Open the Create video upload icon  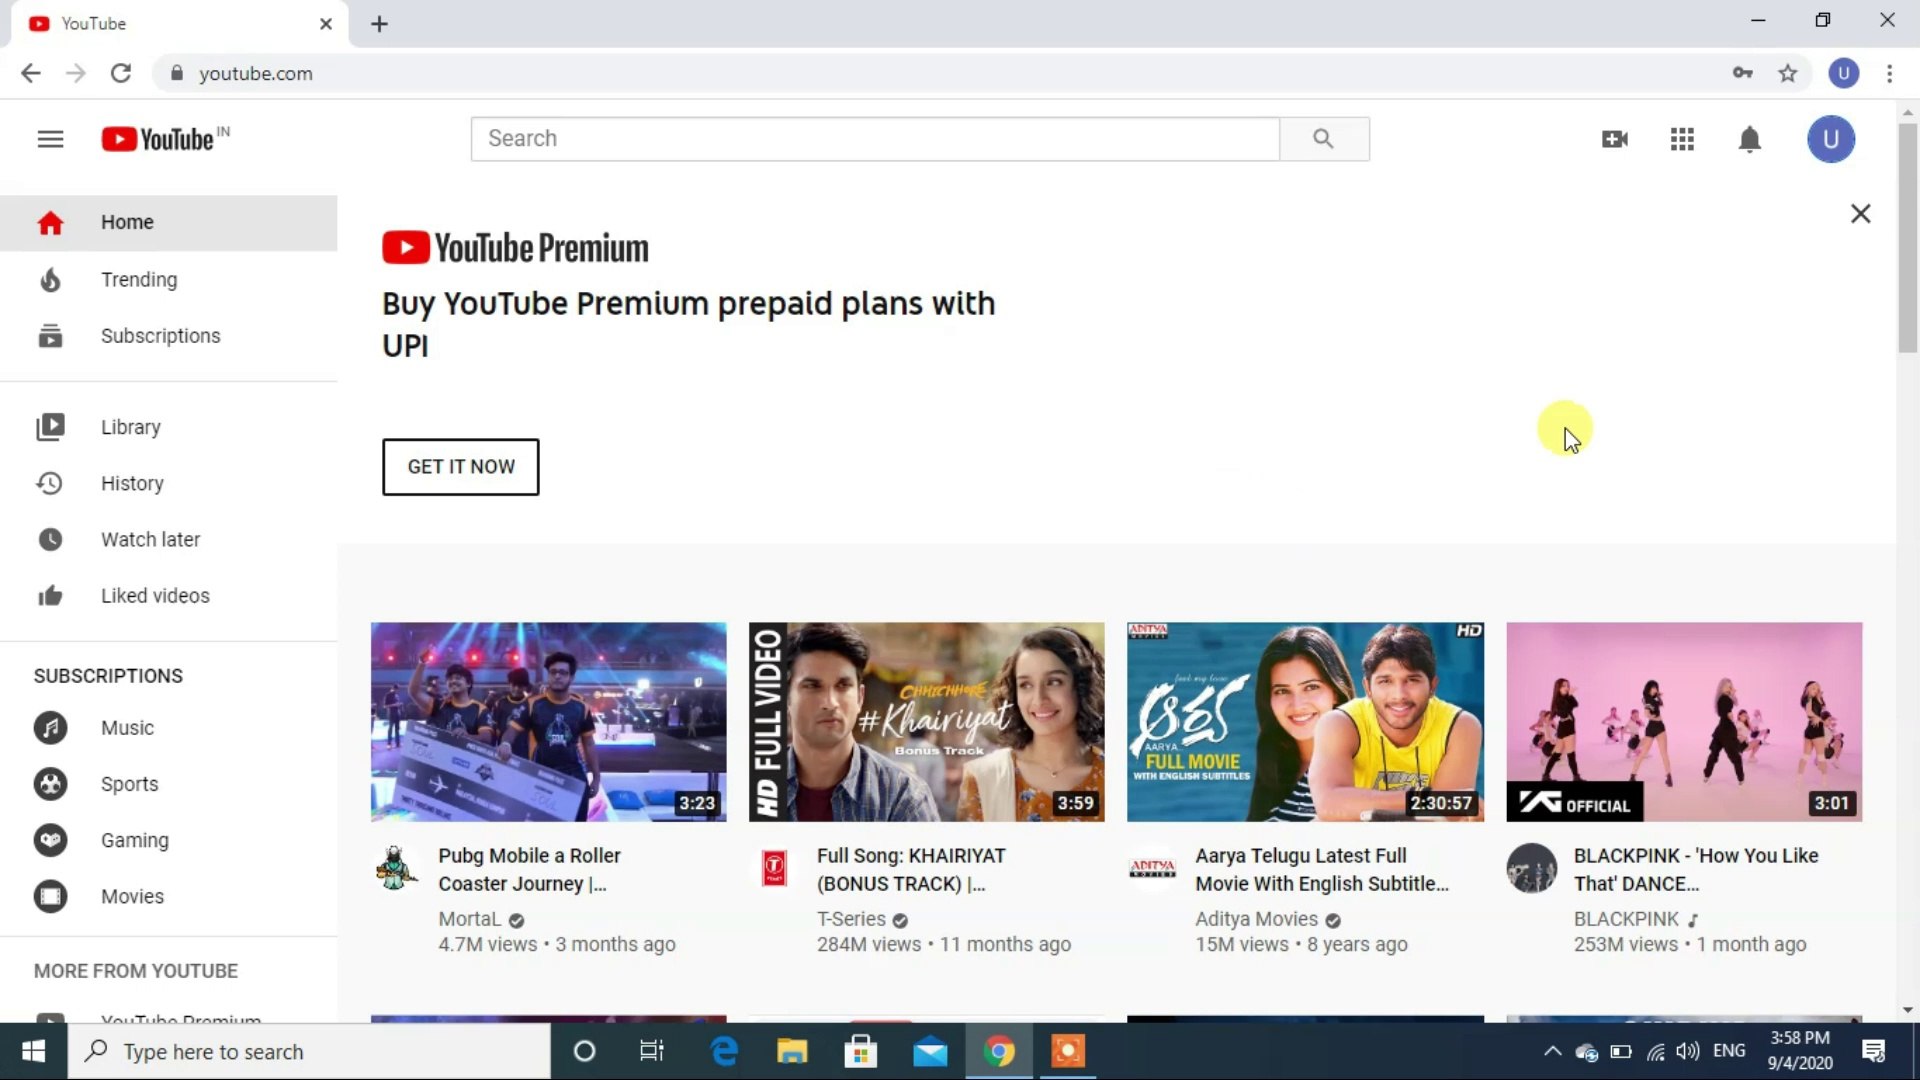[1615, 139]
